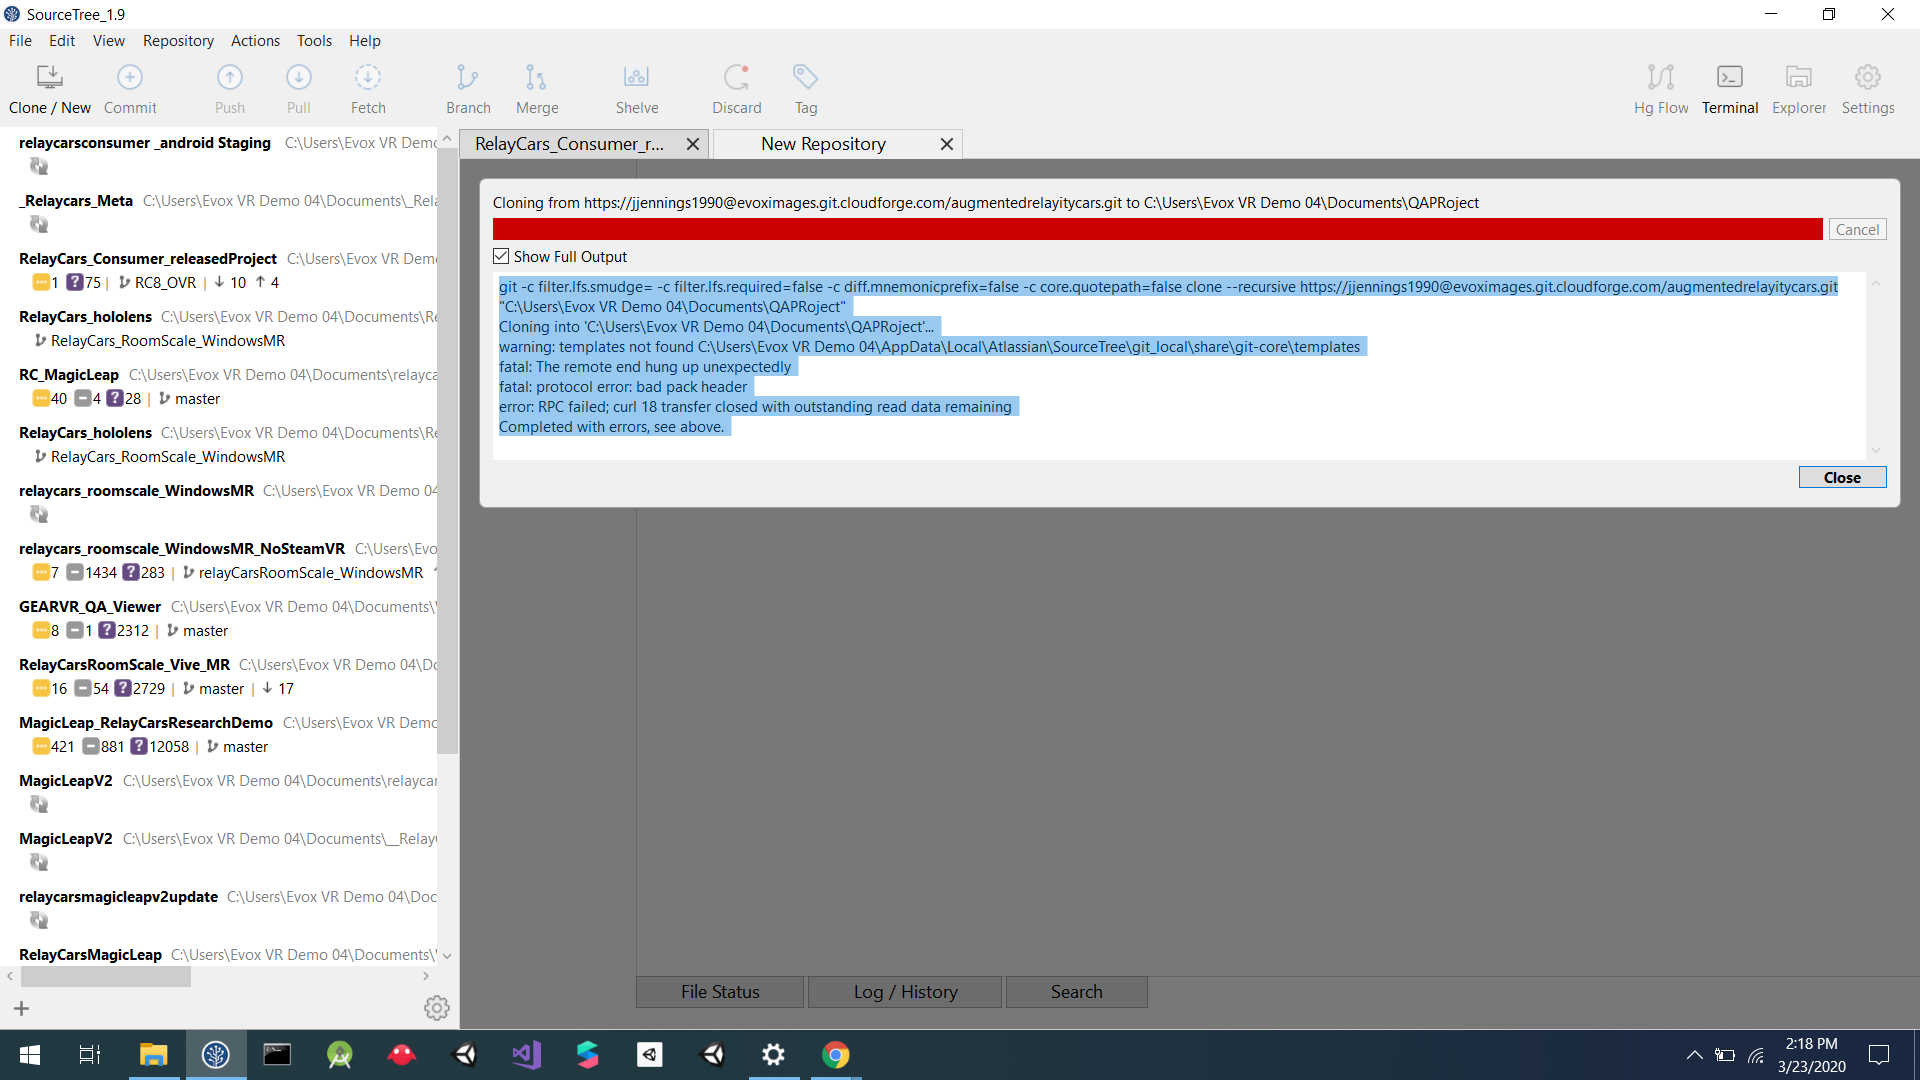Open Hg Flow from the toolbar

click(x=1661, y=88)
